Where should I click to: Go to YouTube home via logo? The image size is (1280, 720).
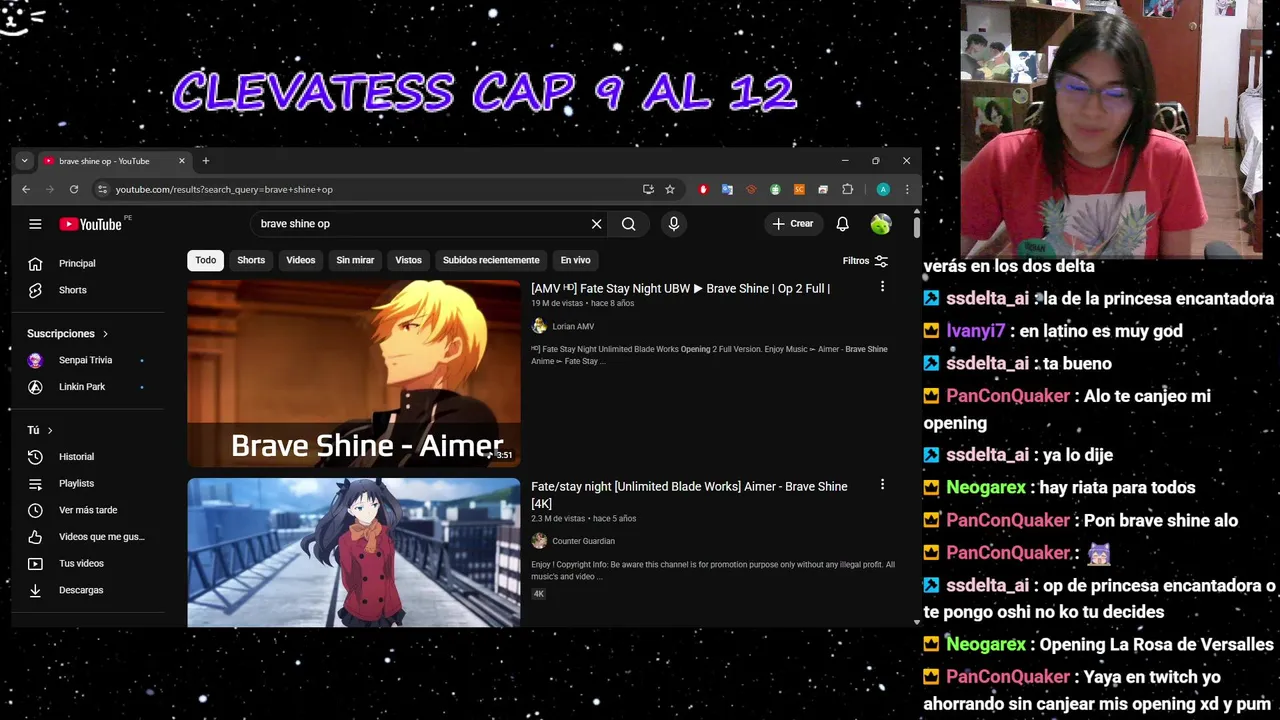click(90, 224)
